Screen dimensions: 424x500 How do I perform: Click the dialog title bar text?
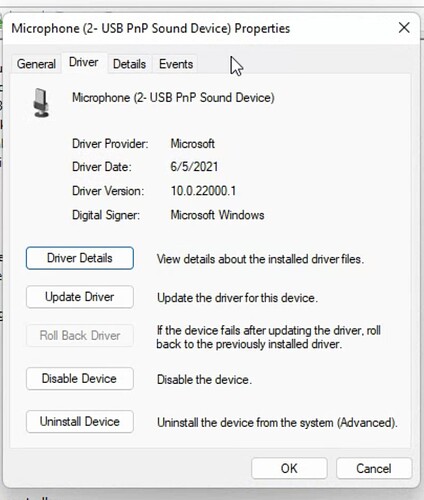click(x=151, y=28)
